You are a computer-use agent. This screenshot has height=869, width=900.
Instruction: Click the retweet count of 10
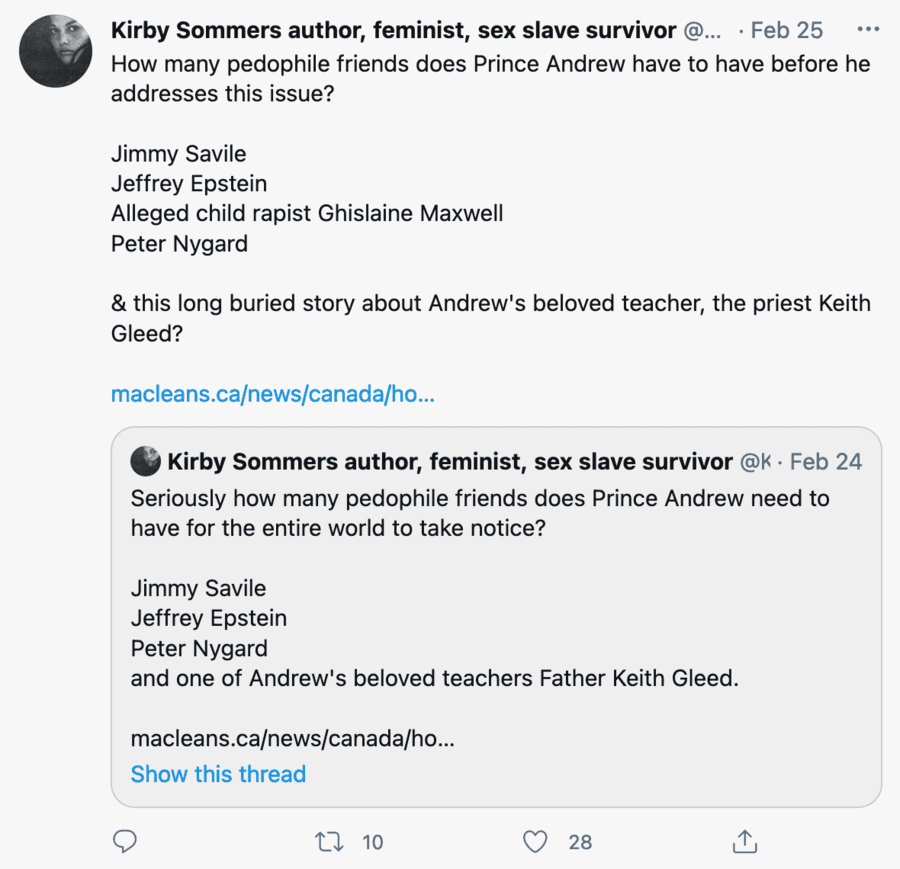[372, 842]
